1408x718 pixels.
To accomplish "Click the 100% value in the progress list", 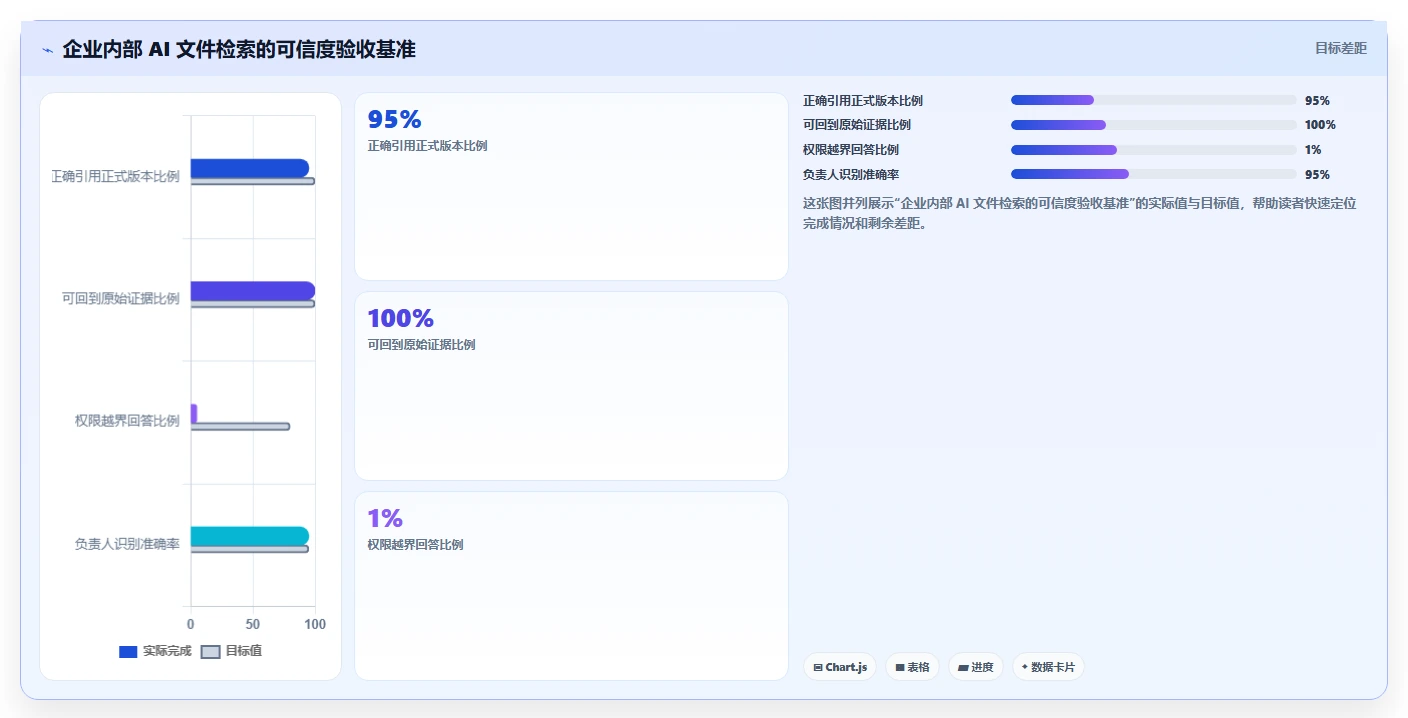I will [x=1320, y=125].
